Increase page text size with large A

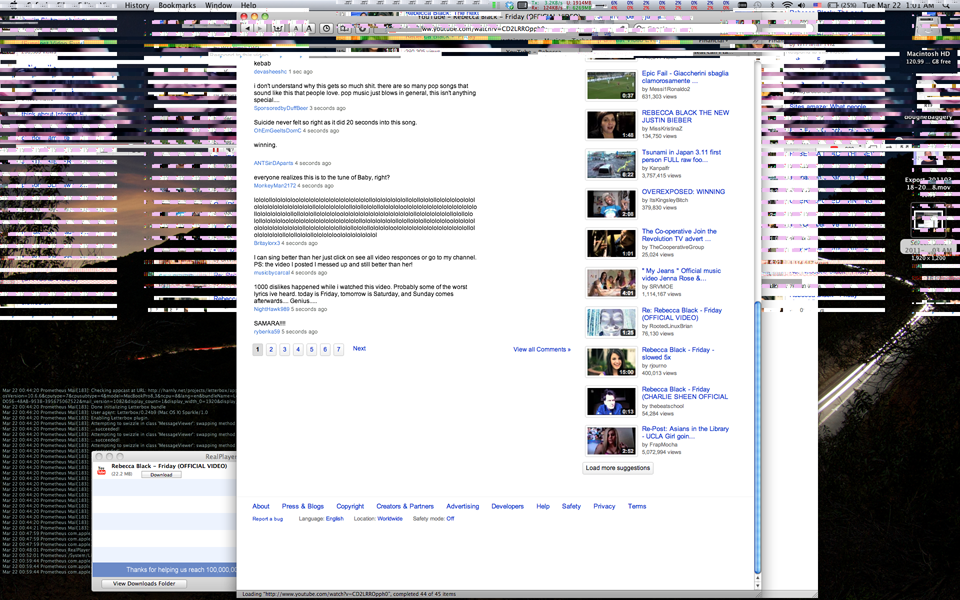click(309, 28)
